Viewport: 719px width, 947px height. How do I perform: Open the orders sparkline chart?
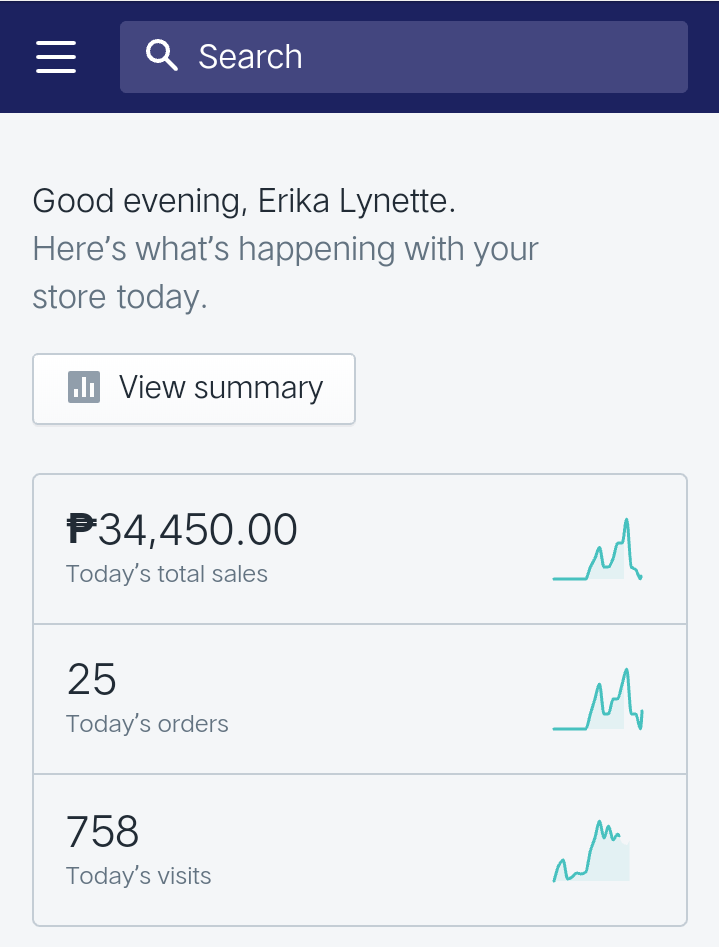coord(598,699)
